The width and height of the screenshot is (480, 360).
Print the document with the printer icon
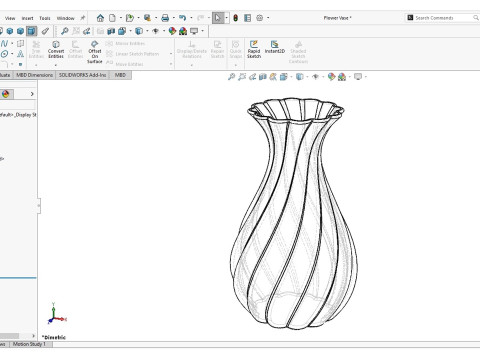[165, 18]
